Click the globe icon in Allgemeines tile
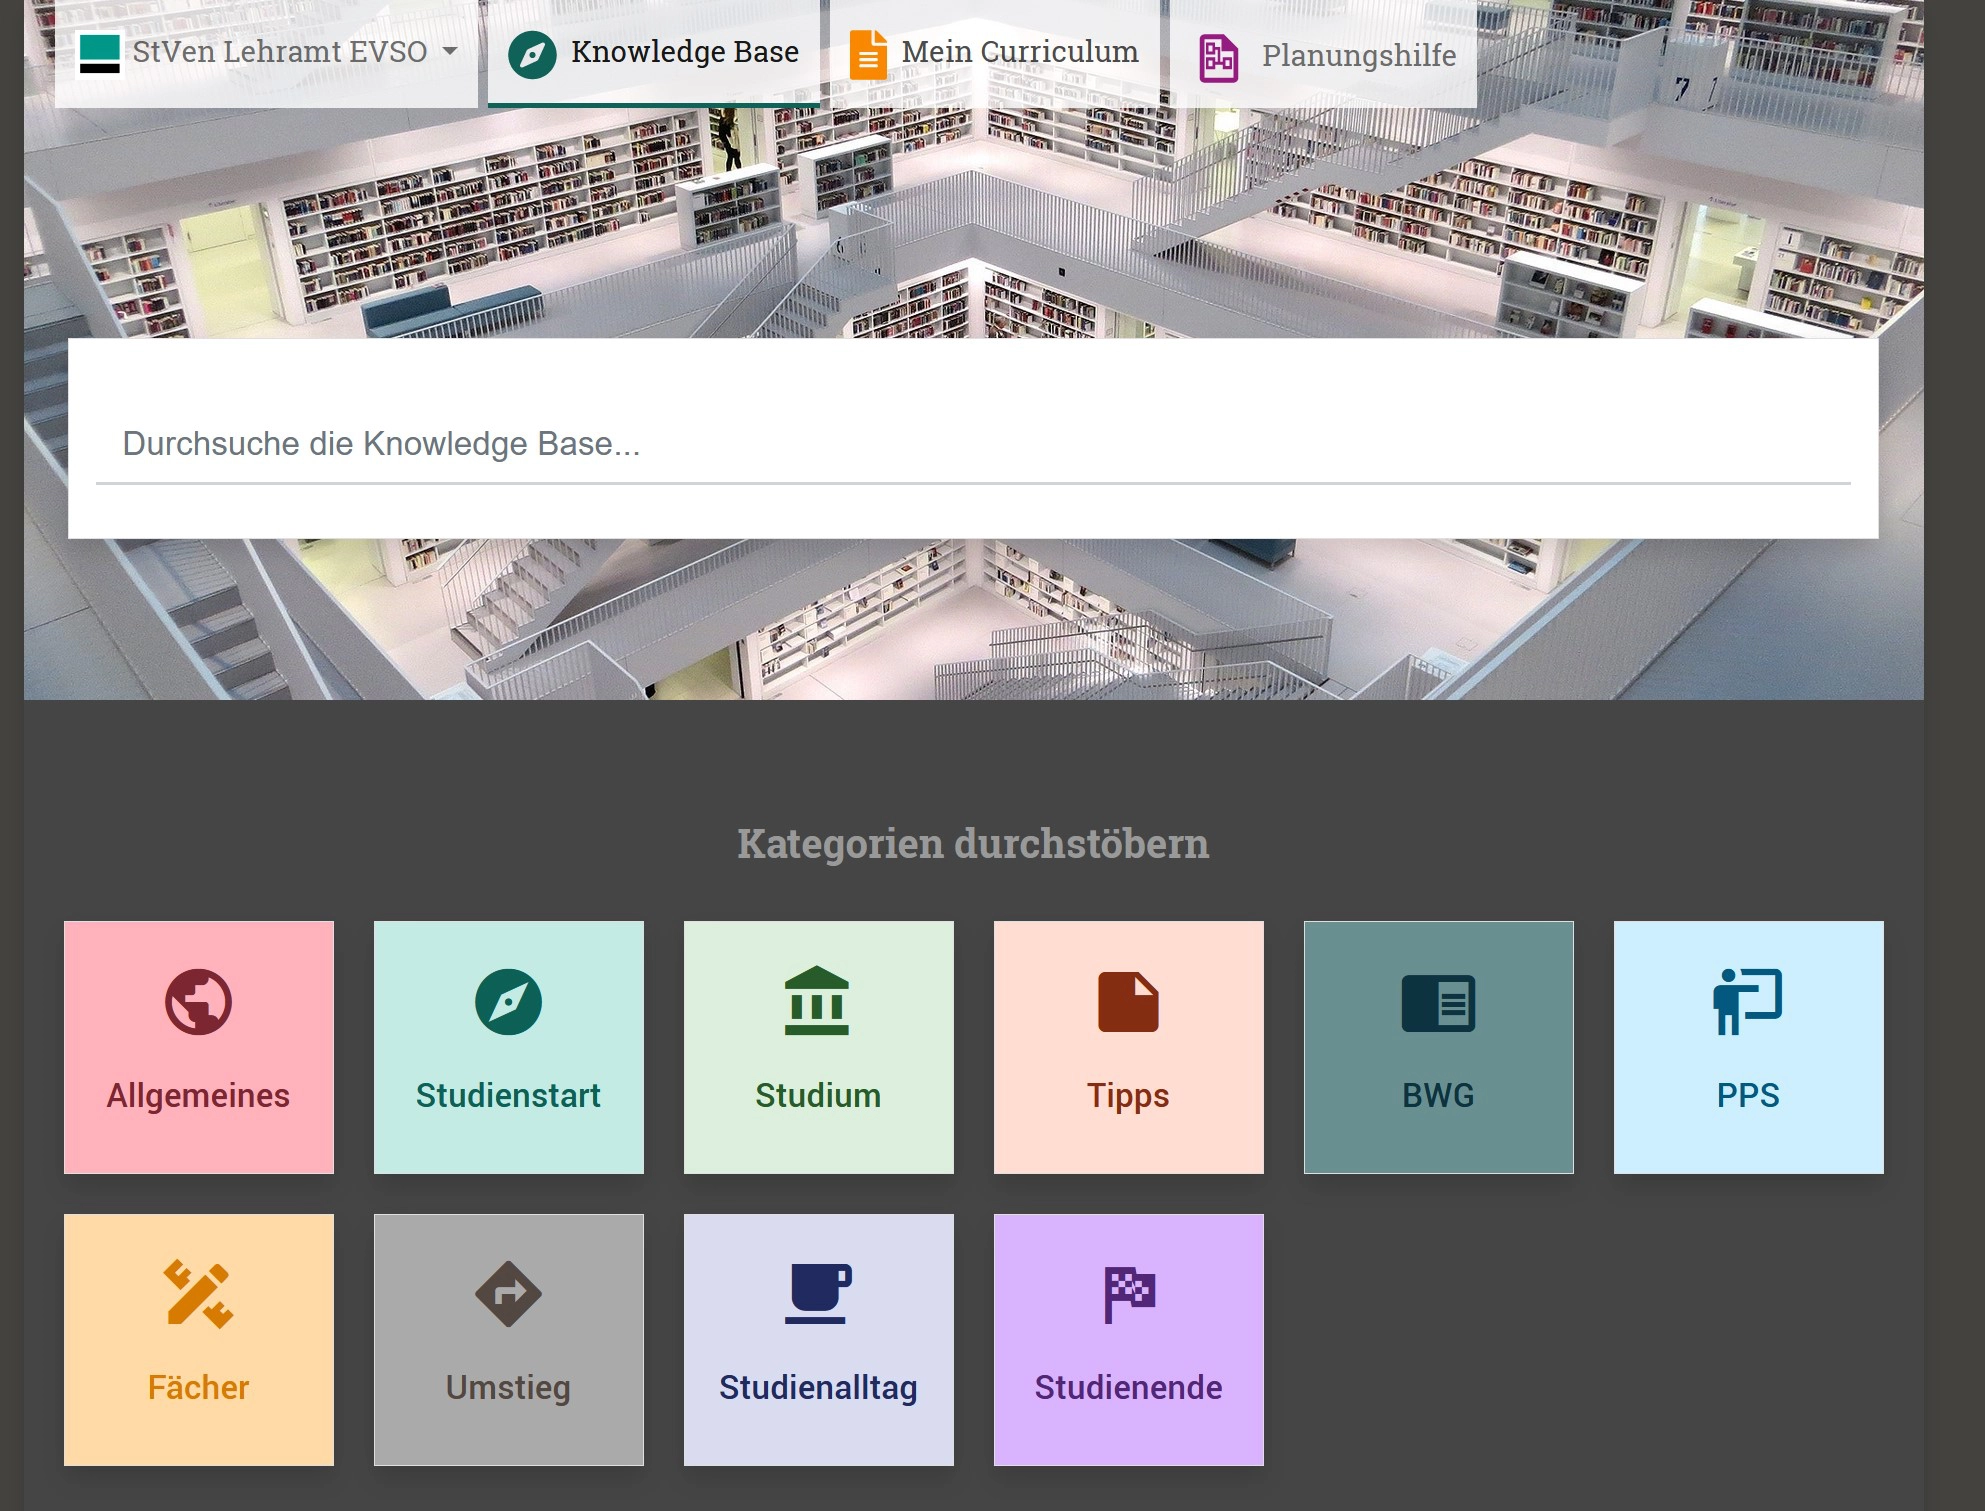This screenshot has width=1985, height=1511. coord(198,1001)
